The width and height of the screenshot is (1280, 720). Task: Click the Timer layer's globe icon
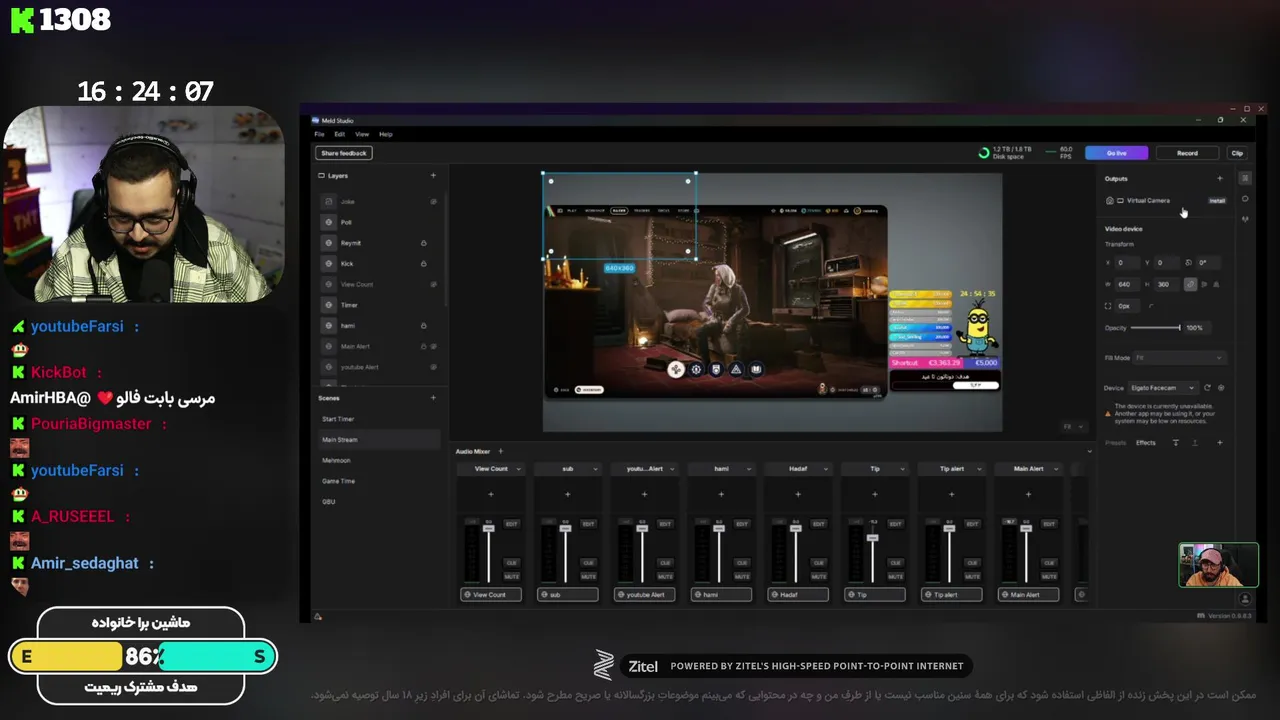[329, 305]
